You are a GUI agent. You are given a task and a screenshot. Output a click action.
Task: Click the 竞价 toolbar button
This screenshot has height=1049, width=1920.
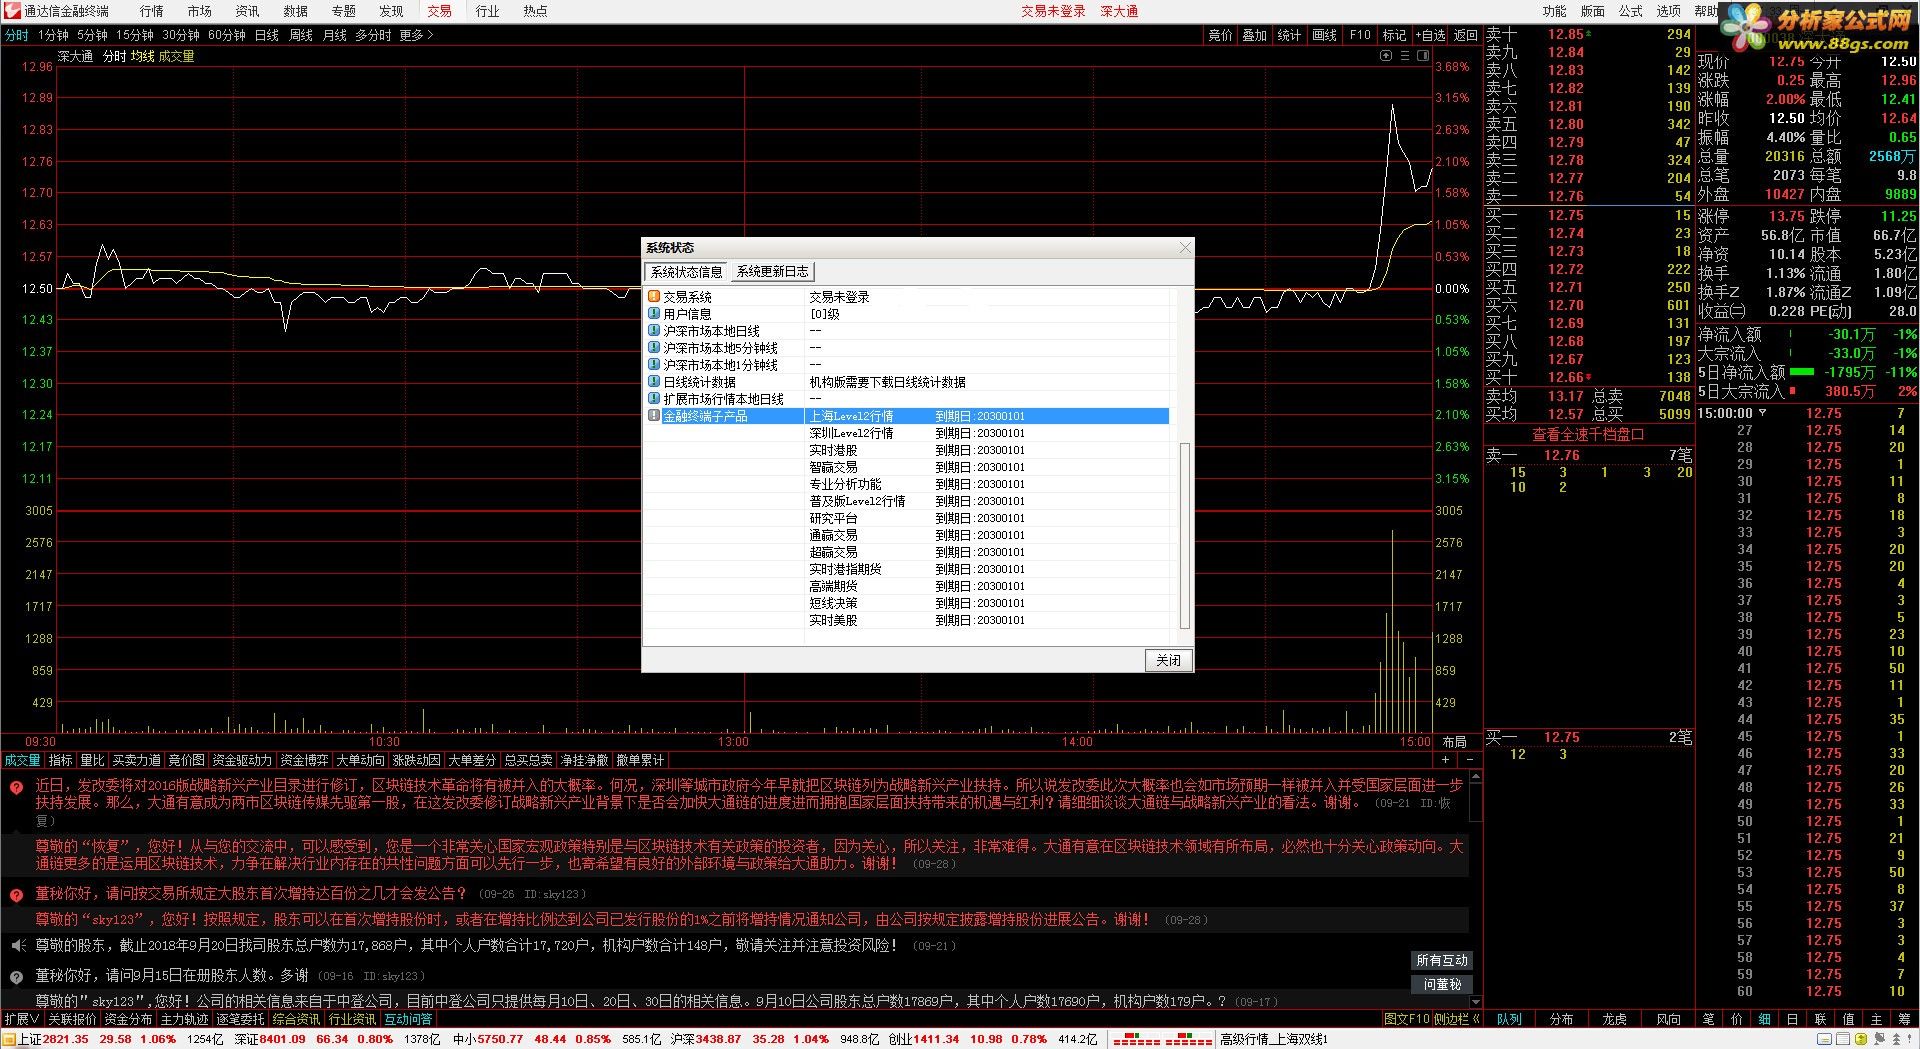pyautogui.click(x=1220, y=35)
